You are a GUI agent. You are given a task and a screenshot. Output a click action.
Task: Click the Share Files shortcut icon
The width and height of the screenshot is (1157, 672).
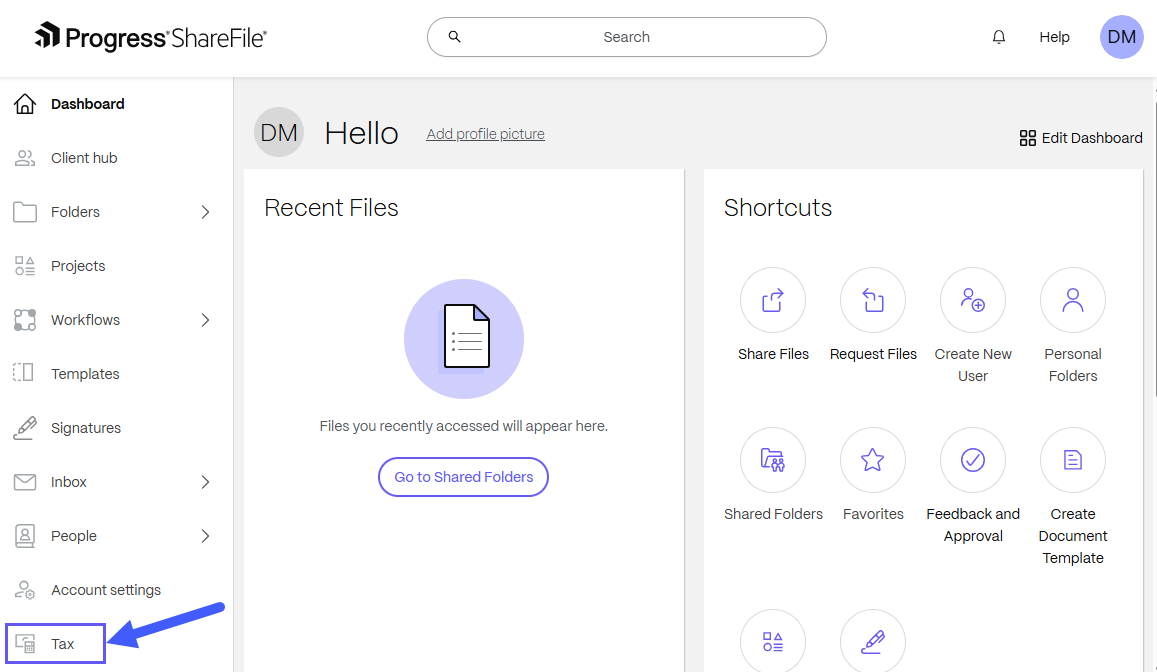tap(773, 300)
